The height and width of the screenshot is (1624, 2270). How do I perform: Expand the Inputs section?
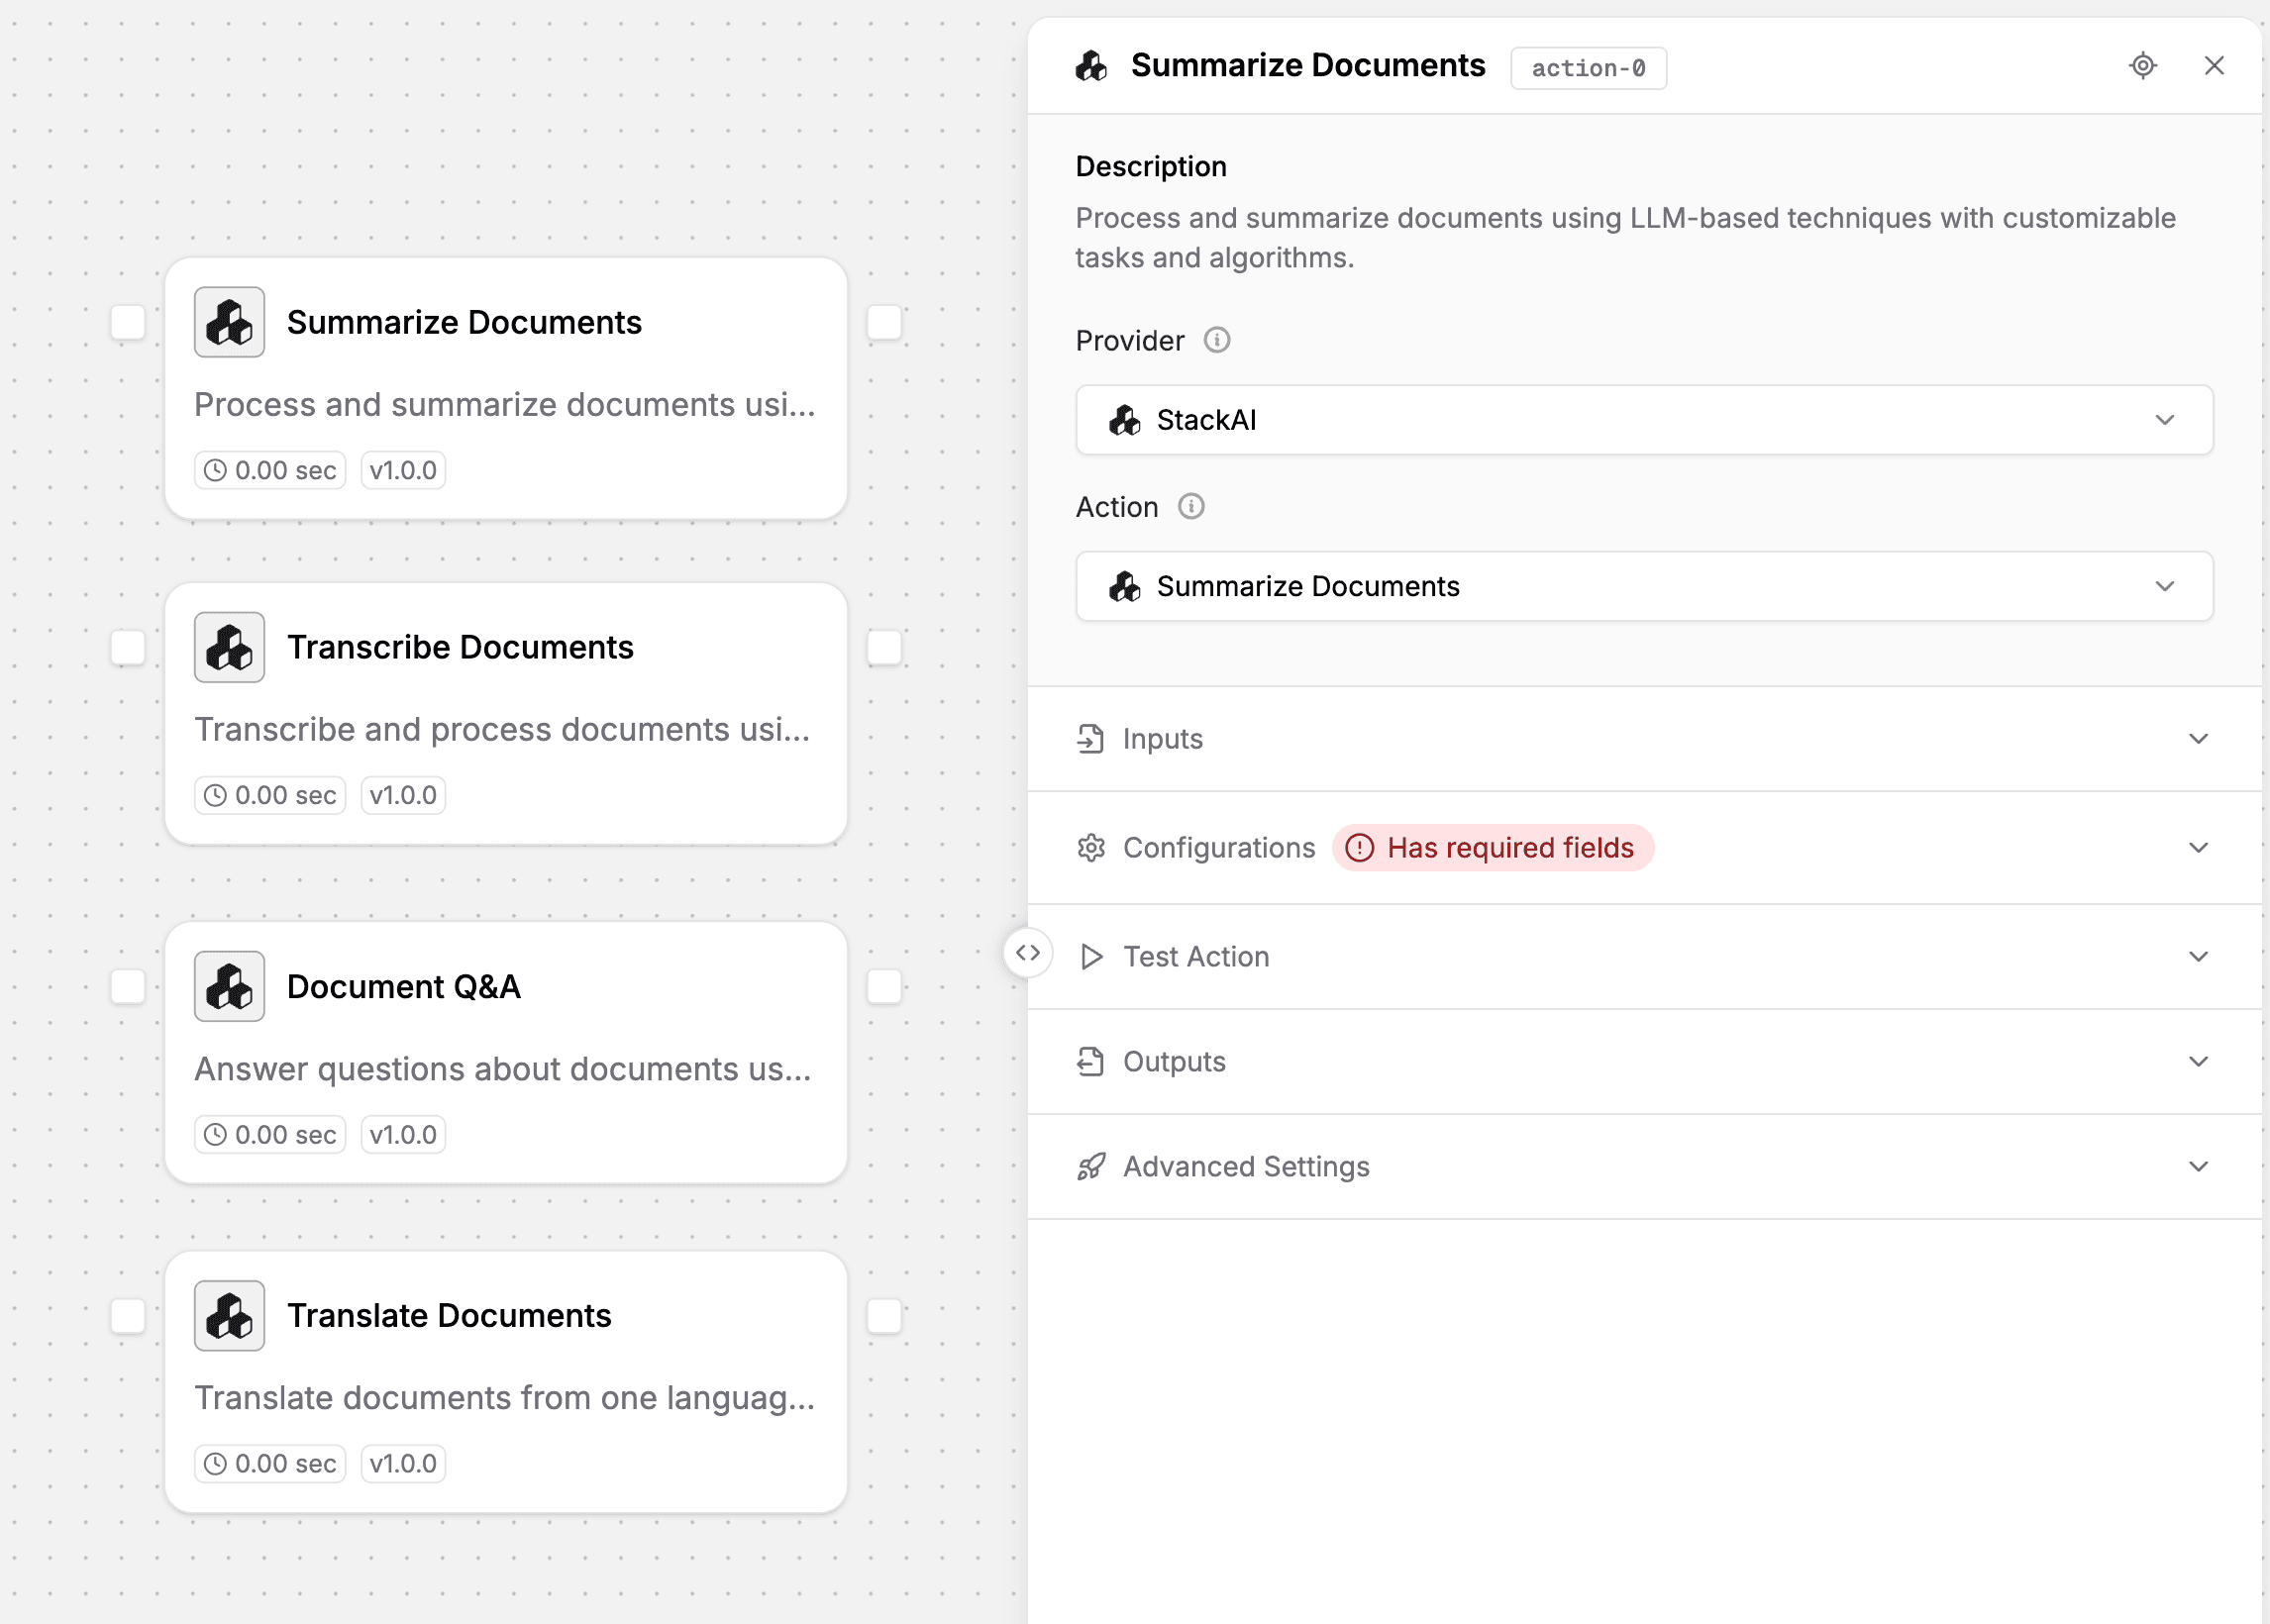[x=1643, y=740]
